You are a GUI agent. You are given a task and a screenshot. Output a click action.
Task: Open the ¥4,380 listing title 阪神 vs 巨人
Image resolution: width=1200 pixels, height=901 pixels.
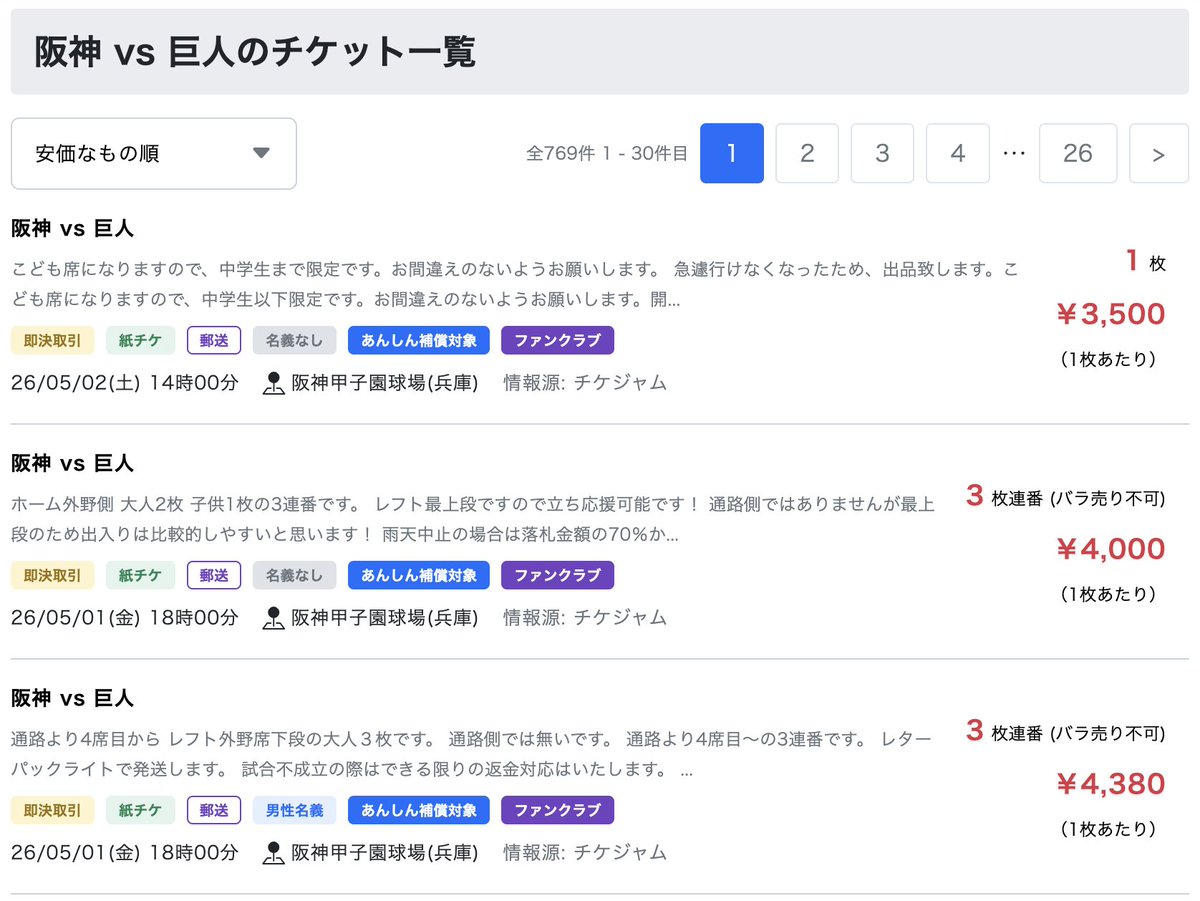[72, 699]
